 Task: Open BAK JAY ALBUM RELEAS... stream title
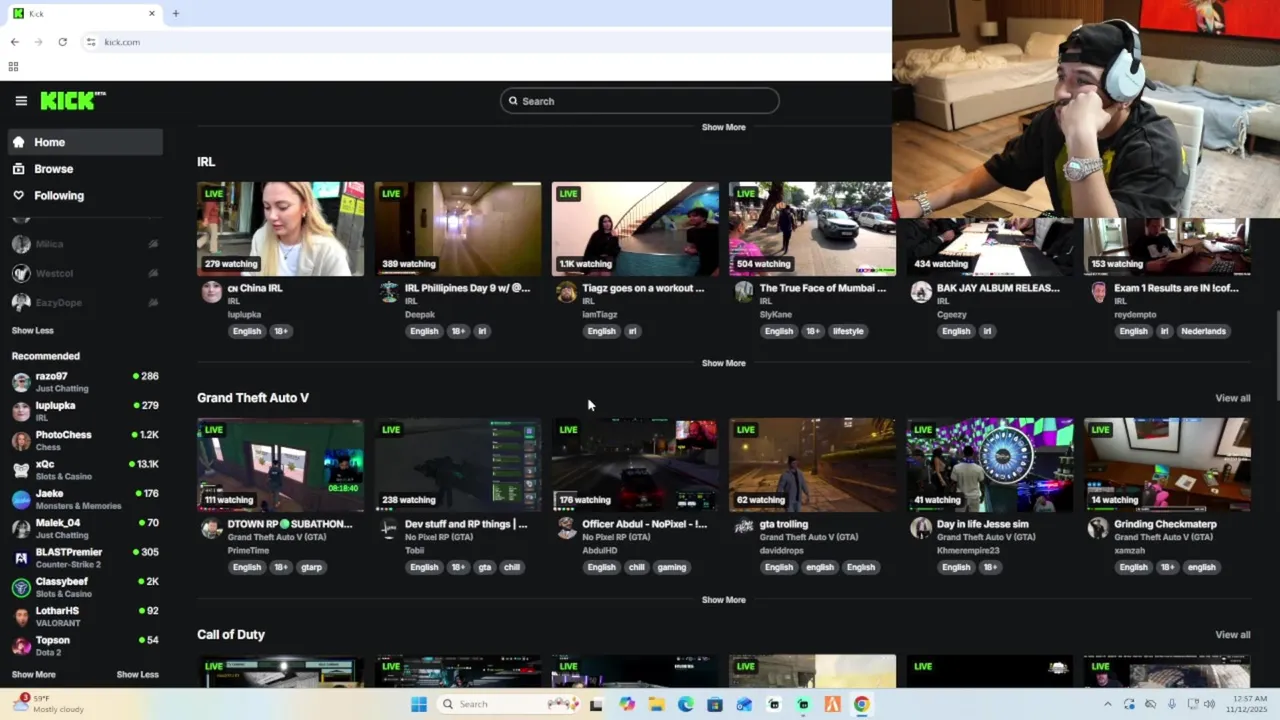(998, 288)
